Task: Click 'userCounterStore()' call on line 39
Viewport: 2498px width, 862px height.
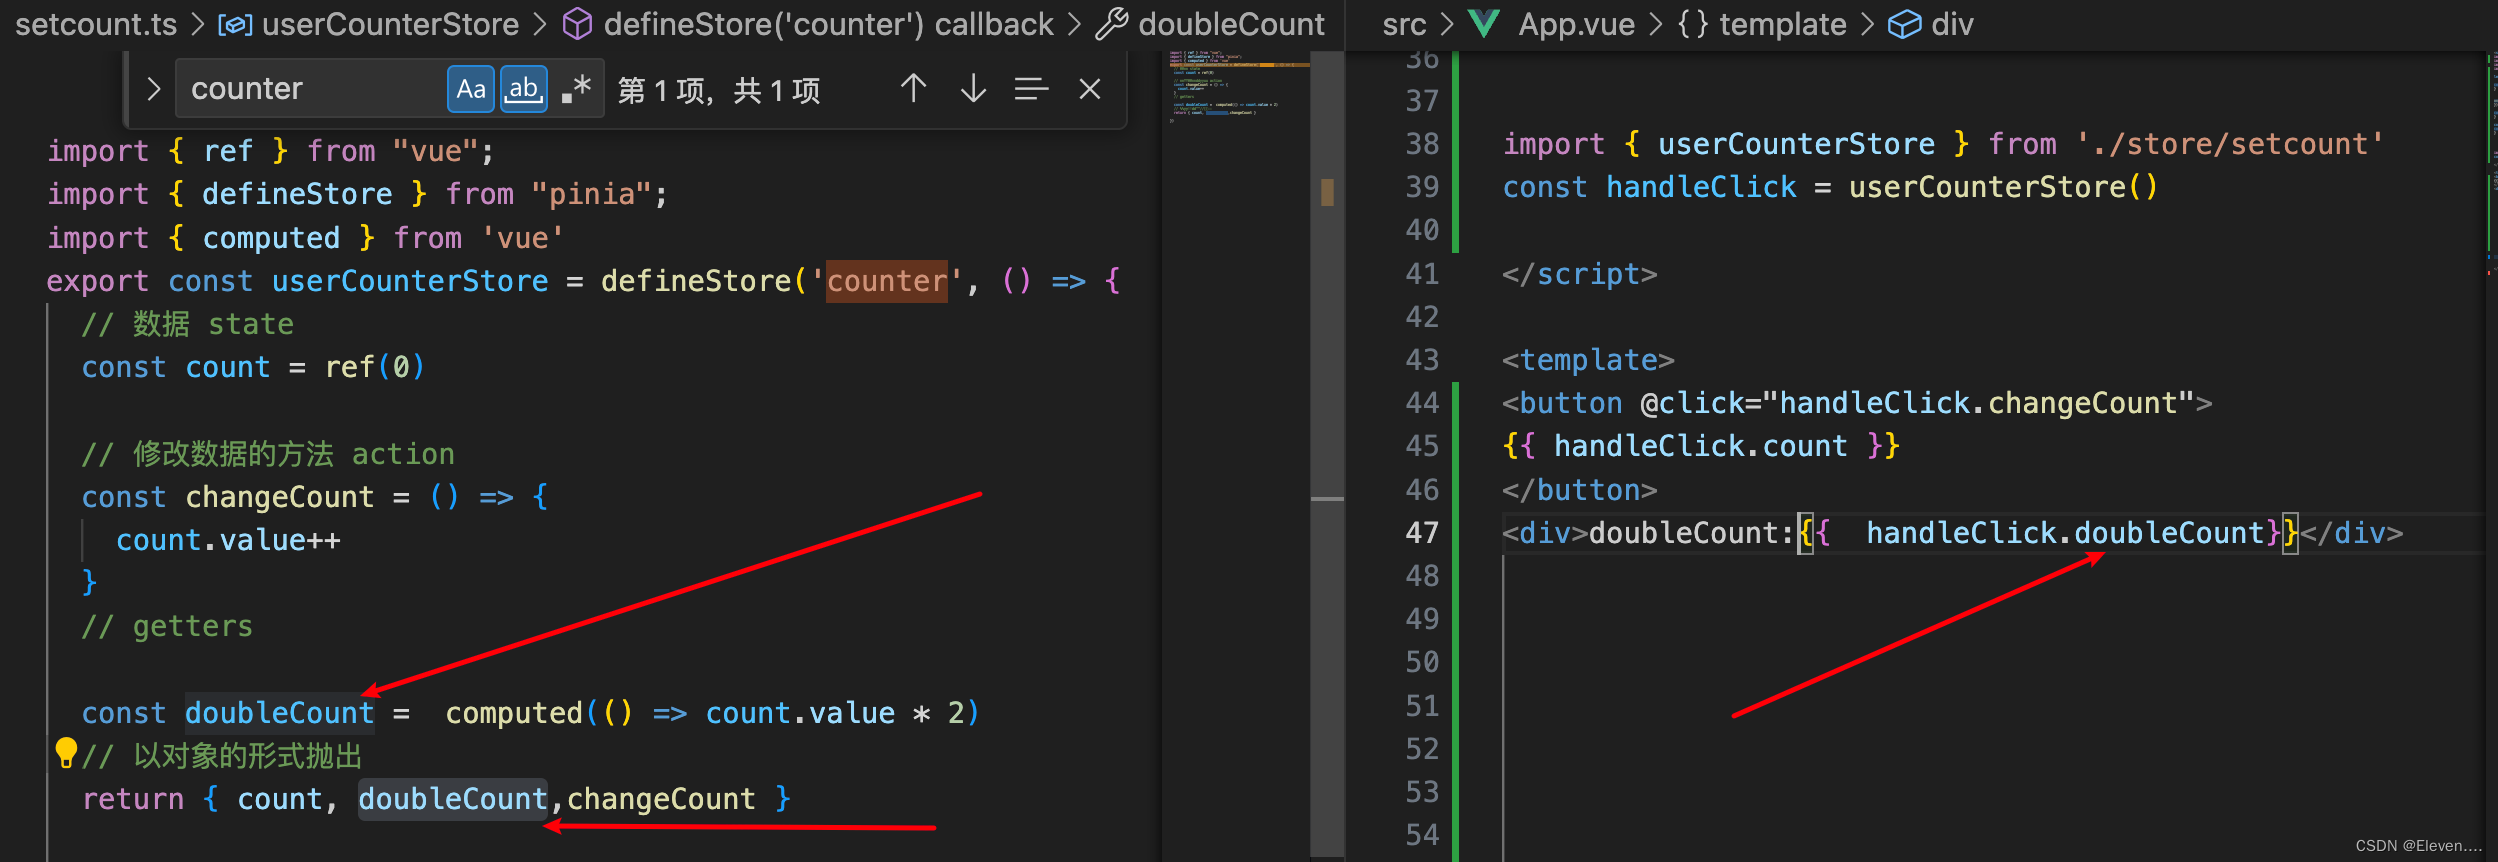Action: pyautogui.click(x=2003, y=187)
